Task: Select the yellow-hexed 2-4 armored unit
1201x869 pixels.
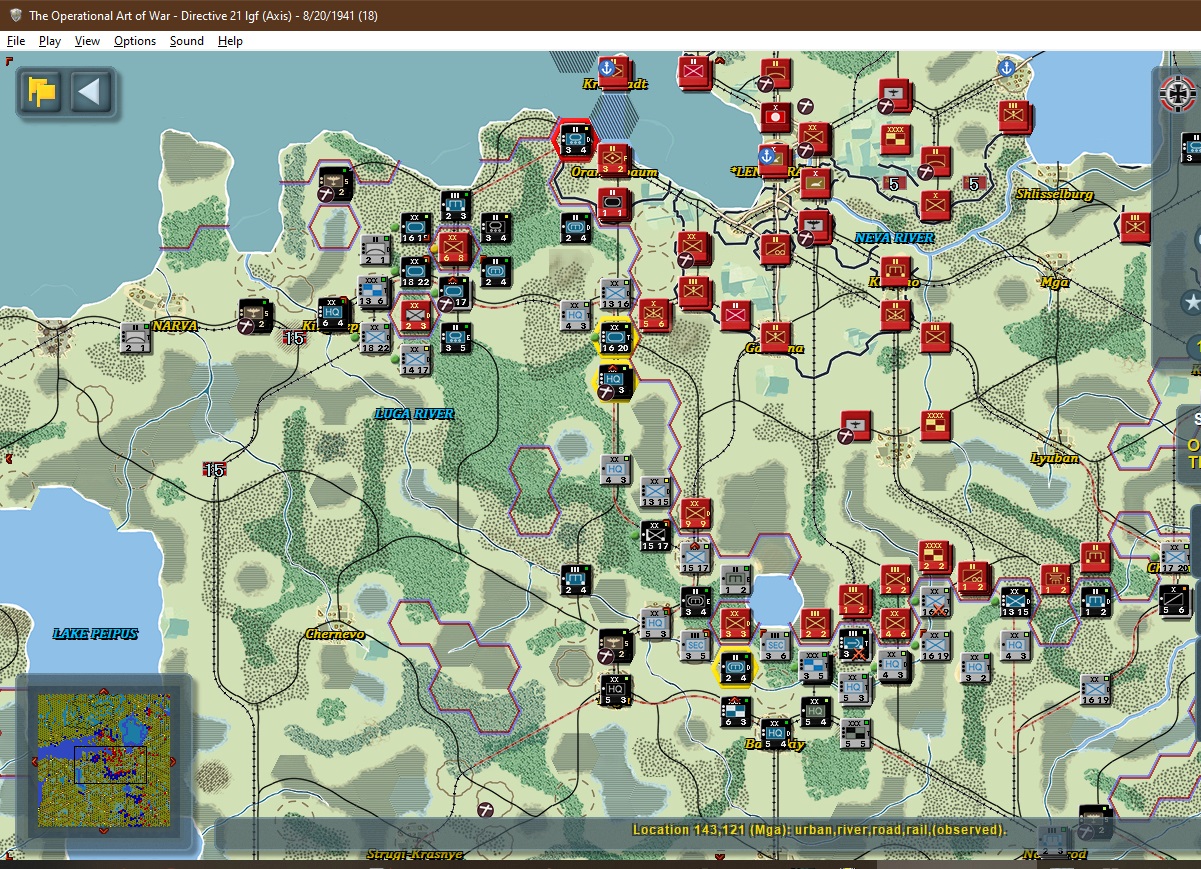Action: (735, 668)
